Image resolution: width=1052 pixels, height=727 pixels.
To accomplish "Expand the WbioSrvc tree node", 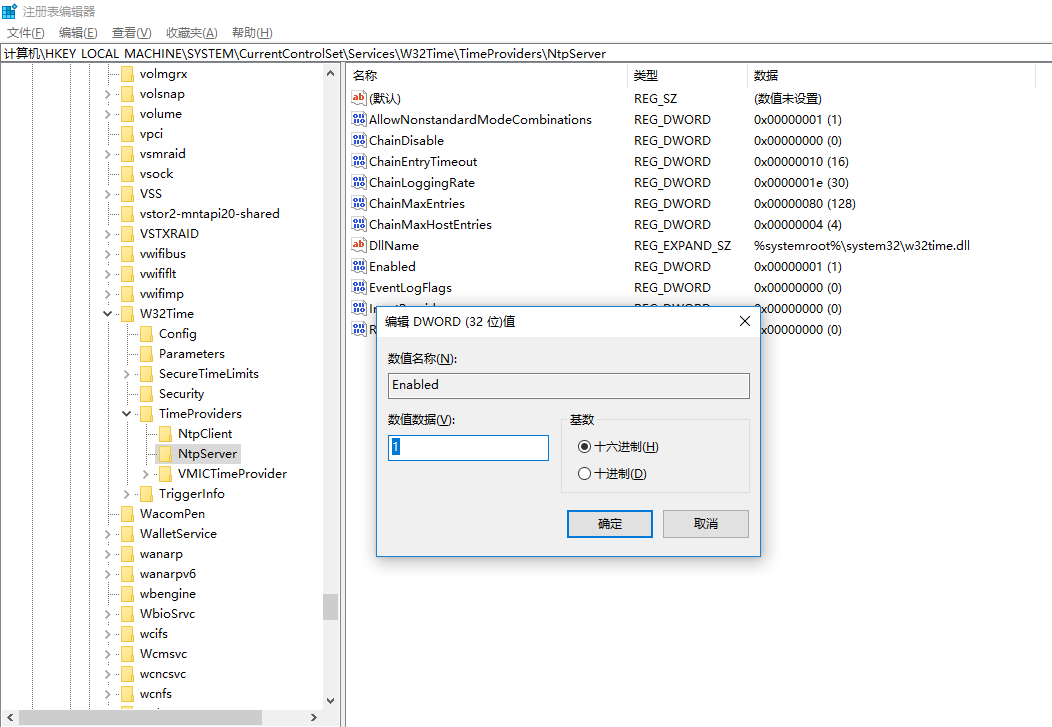I will pos(107,614).
